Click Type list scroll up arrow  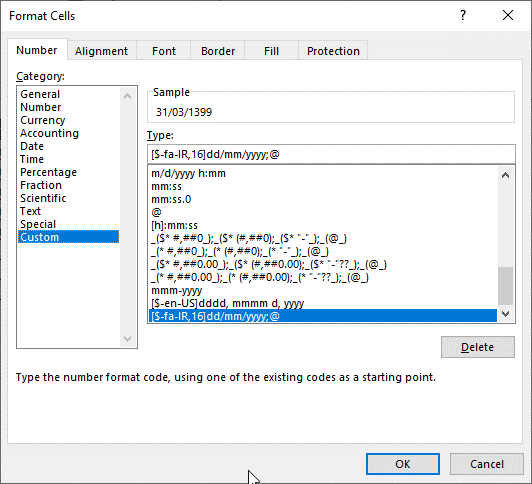coord(506,175)
